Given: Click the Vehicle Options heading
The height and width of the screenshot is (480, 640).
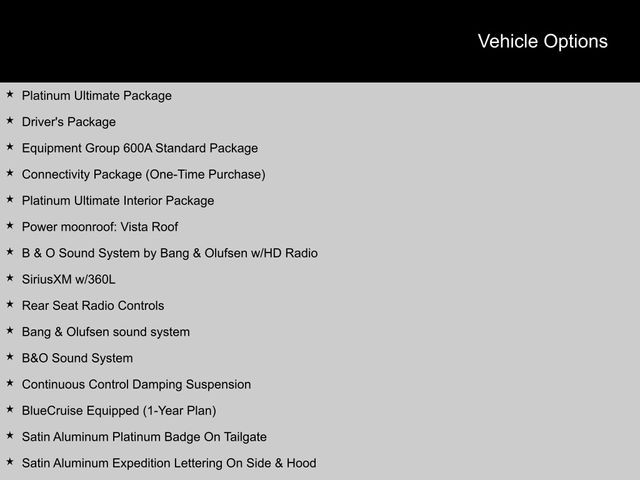Looking at the screenshot, I should coord(542,41).
